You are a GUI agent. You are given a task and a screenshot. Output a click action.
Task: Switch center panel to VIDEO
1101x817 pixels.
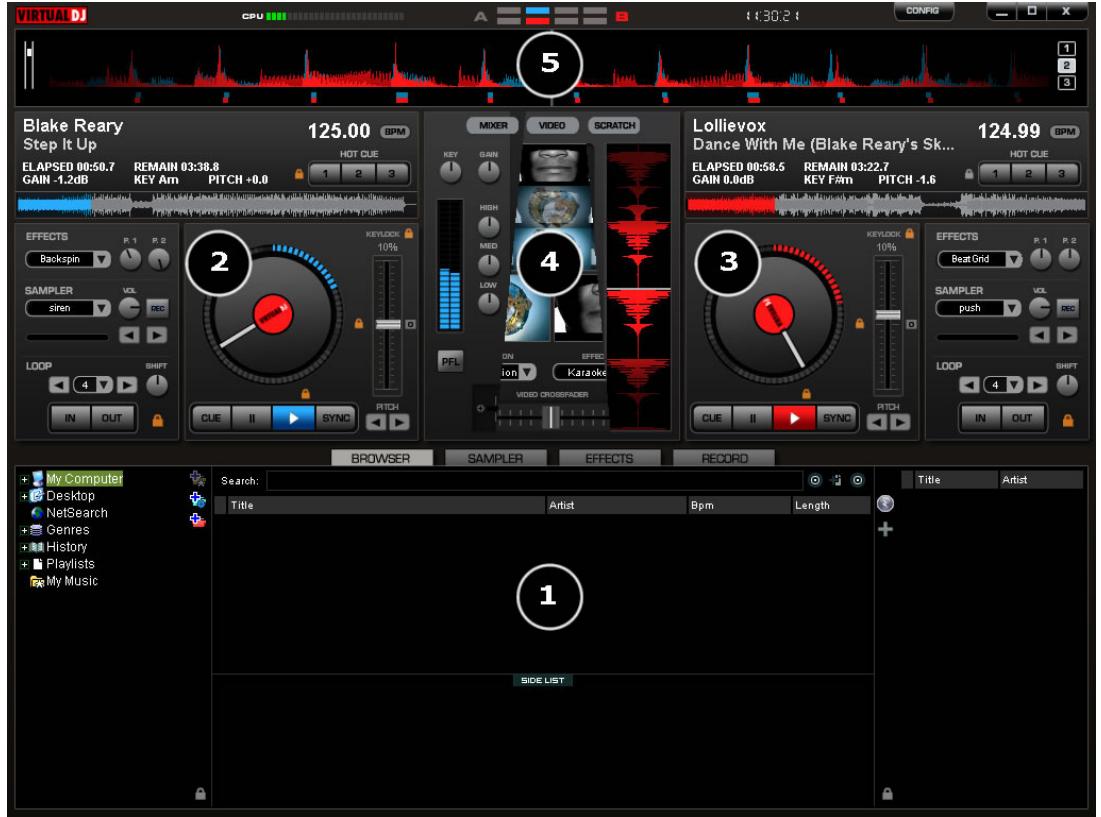[552, 125]
